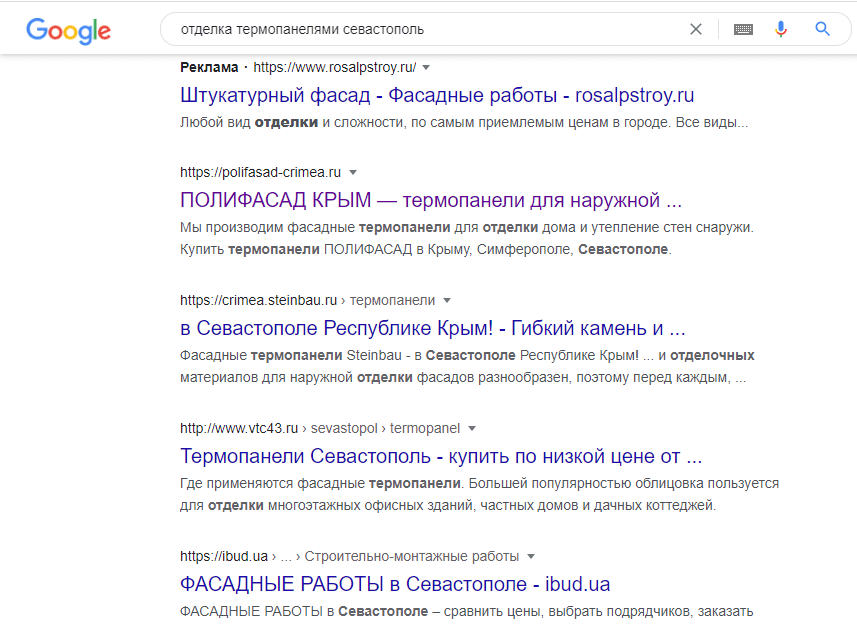The image size is (857, 624).
Task: Click the Google logo
Action: pyautogui.click(x=68, y=30)
